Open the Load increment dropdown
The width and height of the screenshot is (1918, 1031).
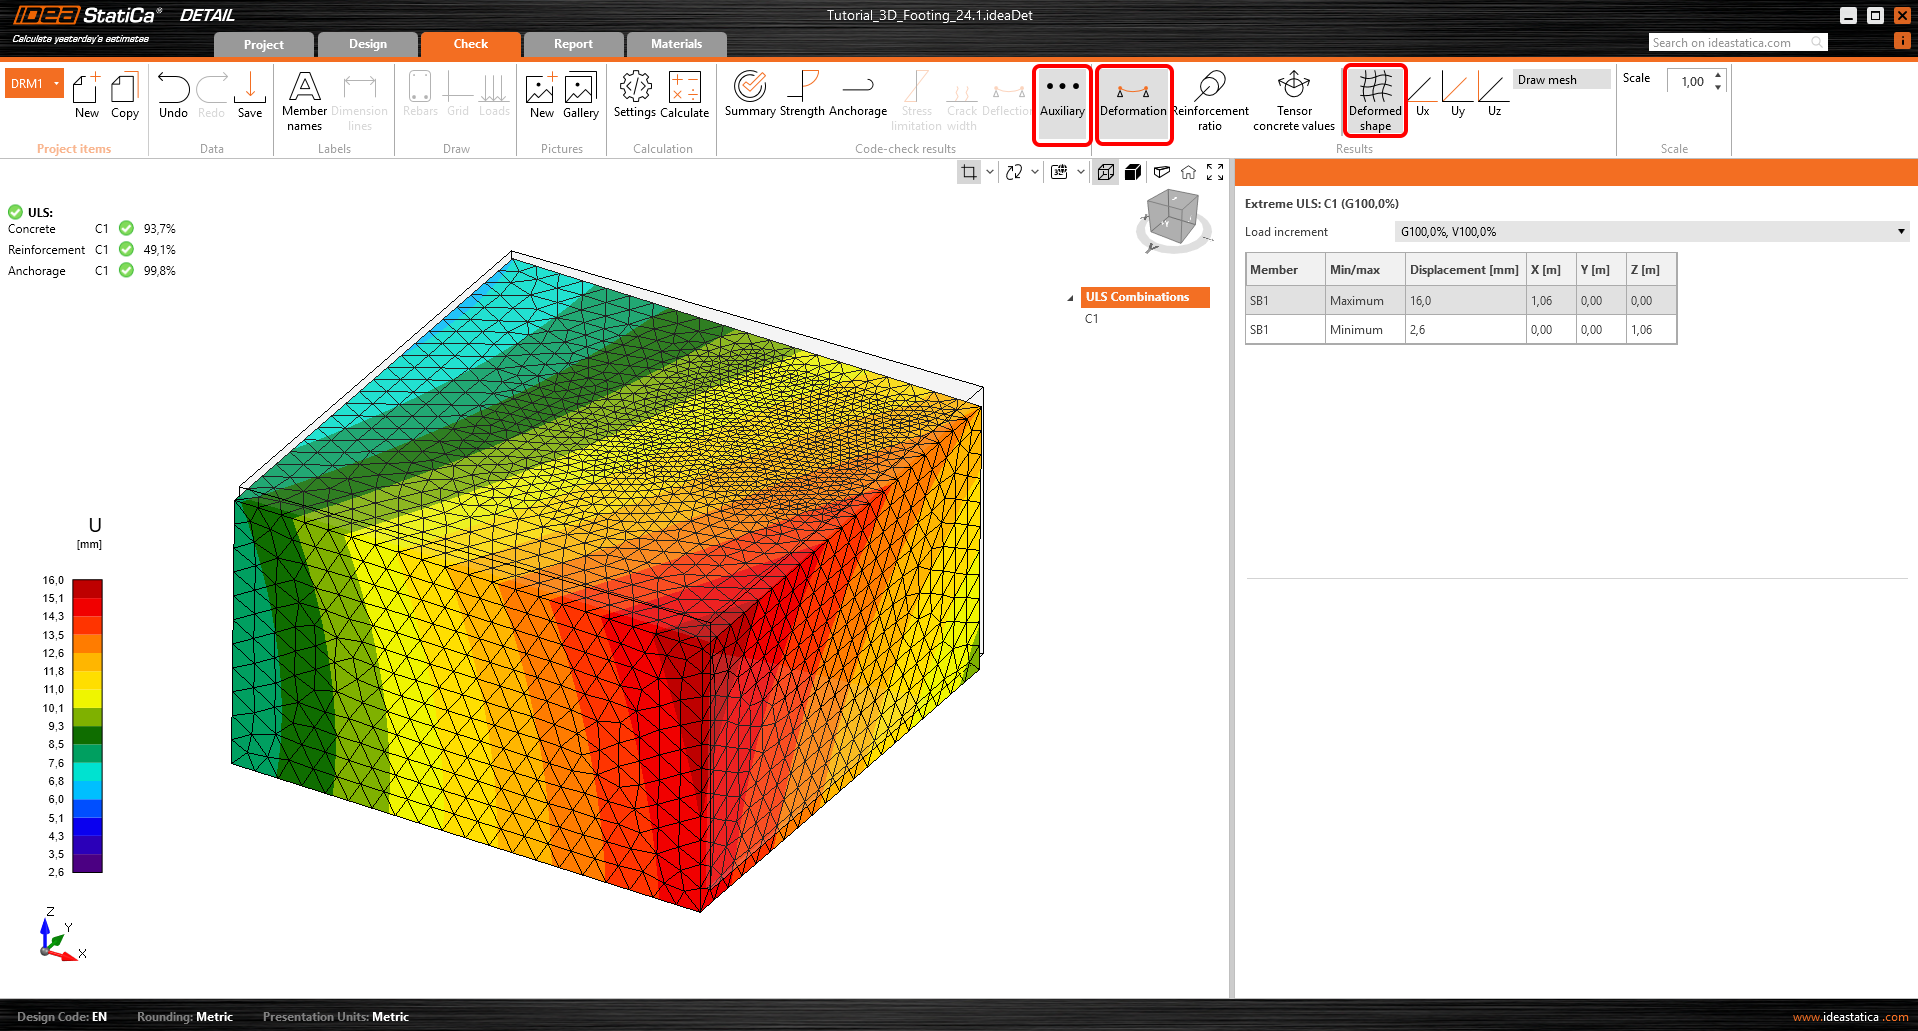pyautogui.click(x=1650, y=232)
